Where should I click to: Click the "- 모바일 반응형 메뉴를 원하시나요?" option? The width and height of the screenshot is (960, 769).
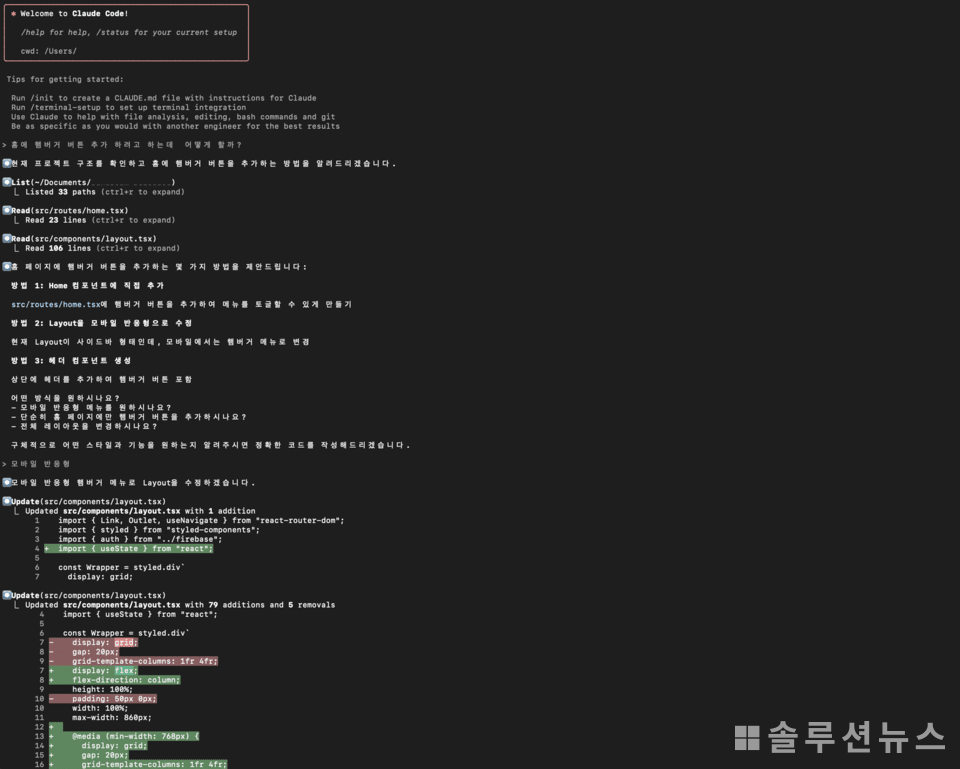[x=91, y=408]
